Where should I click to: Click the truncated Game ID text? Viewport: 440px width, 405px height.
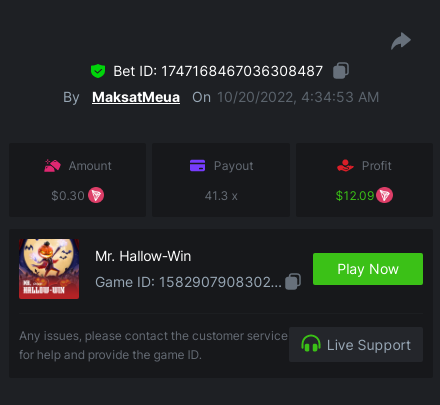[x=188, y=282]
